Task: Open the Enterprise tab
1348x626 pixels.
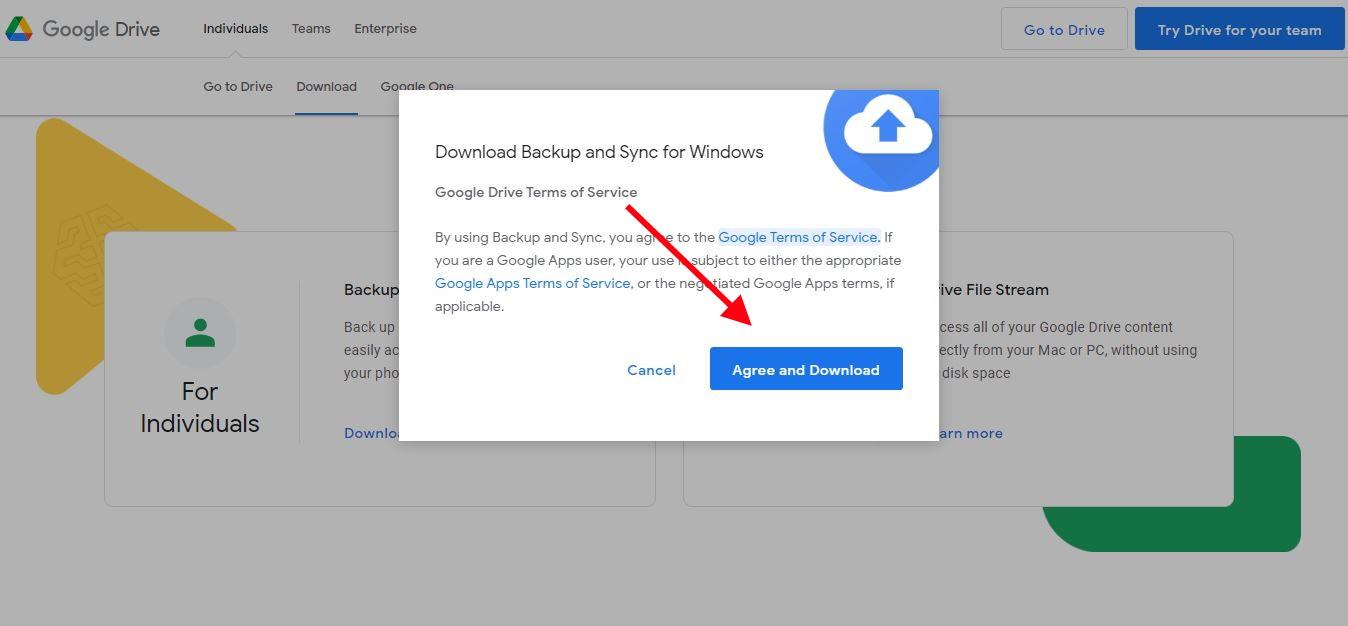Action: click(x=385, y=29)
